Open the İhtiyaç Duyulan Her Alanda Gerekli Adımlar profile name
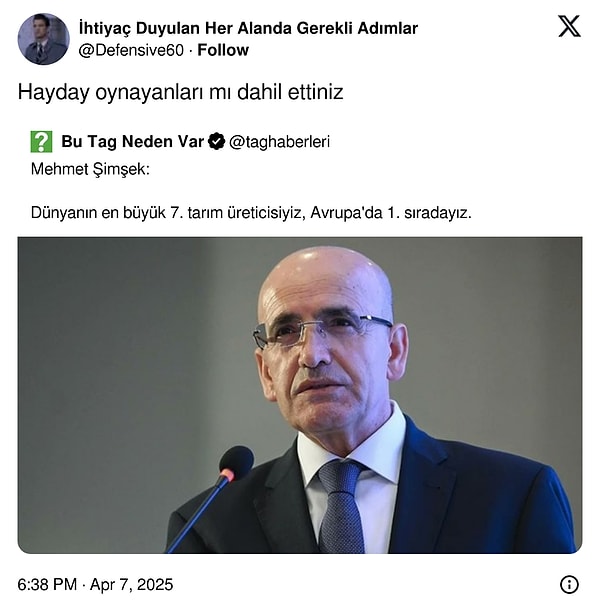 248,28
